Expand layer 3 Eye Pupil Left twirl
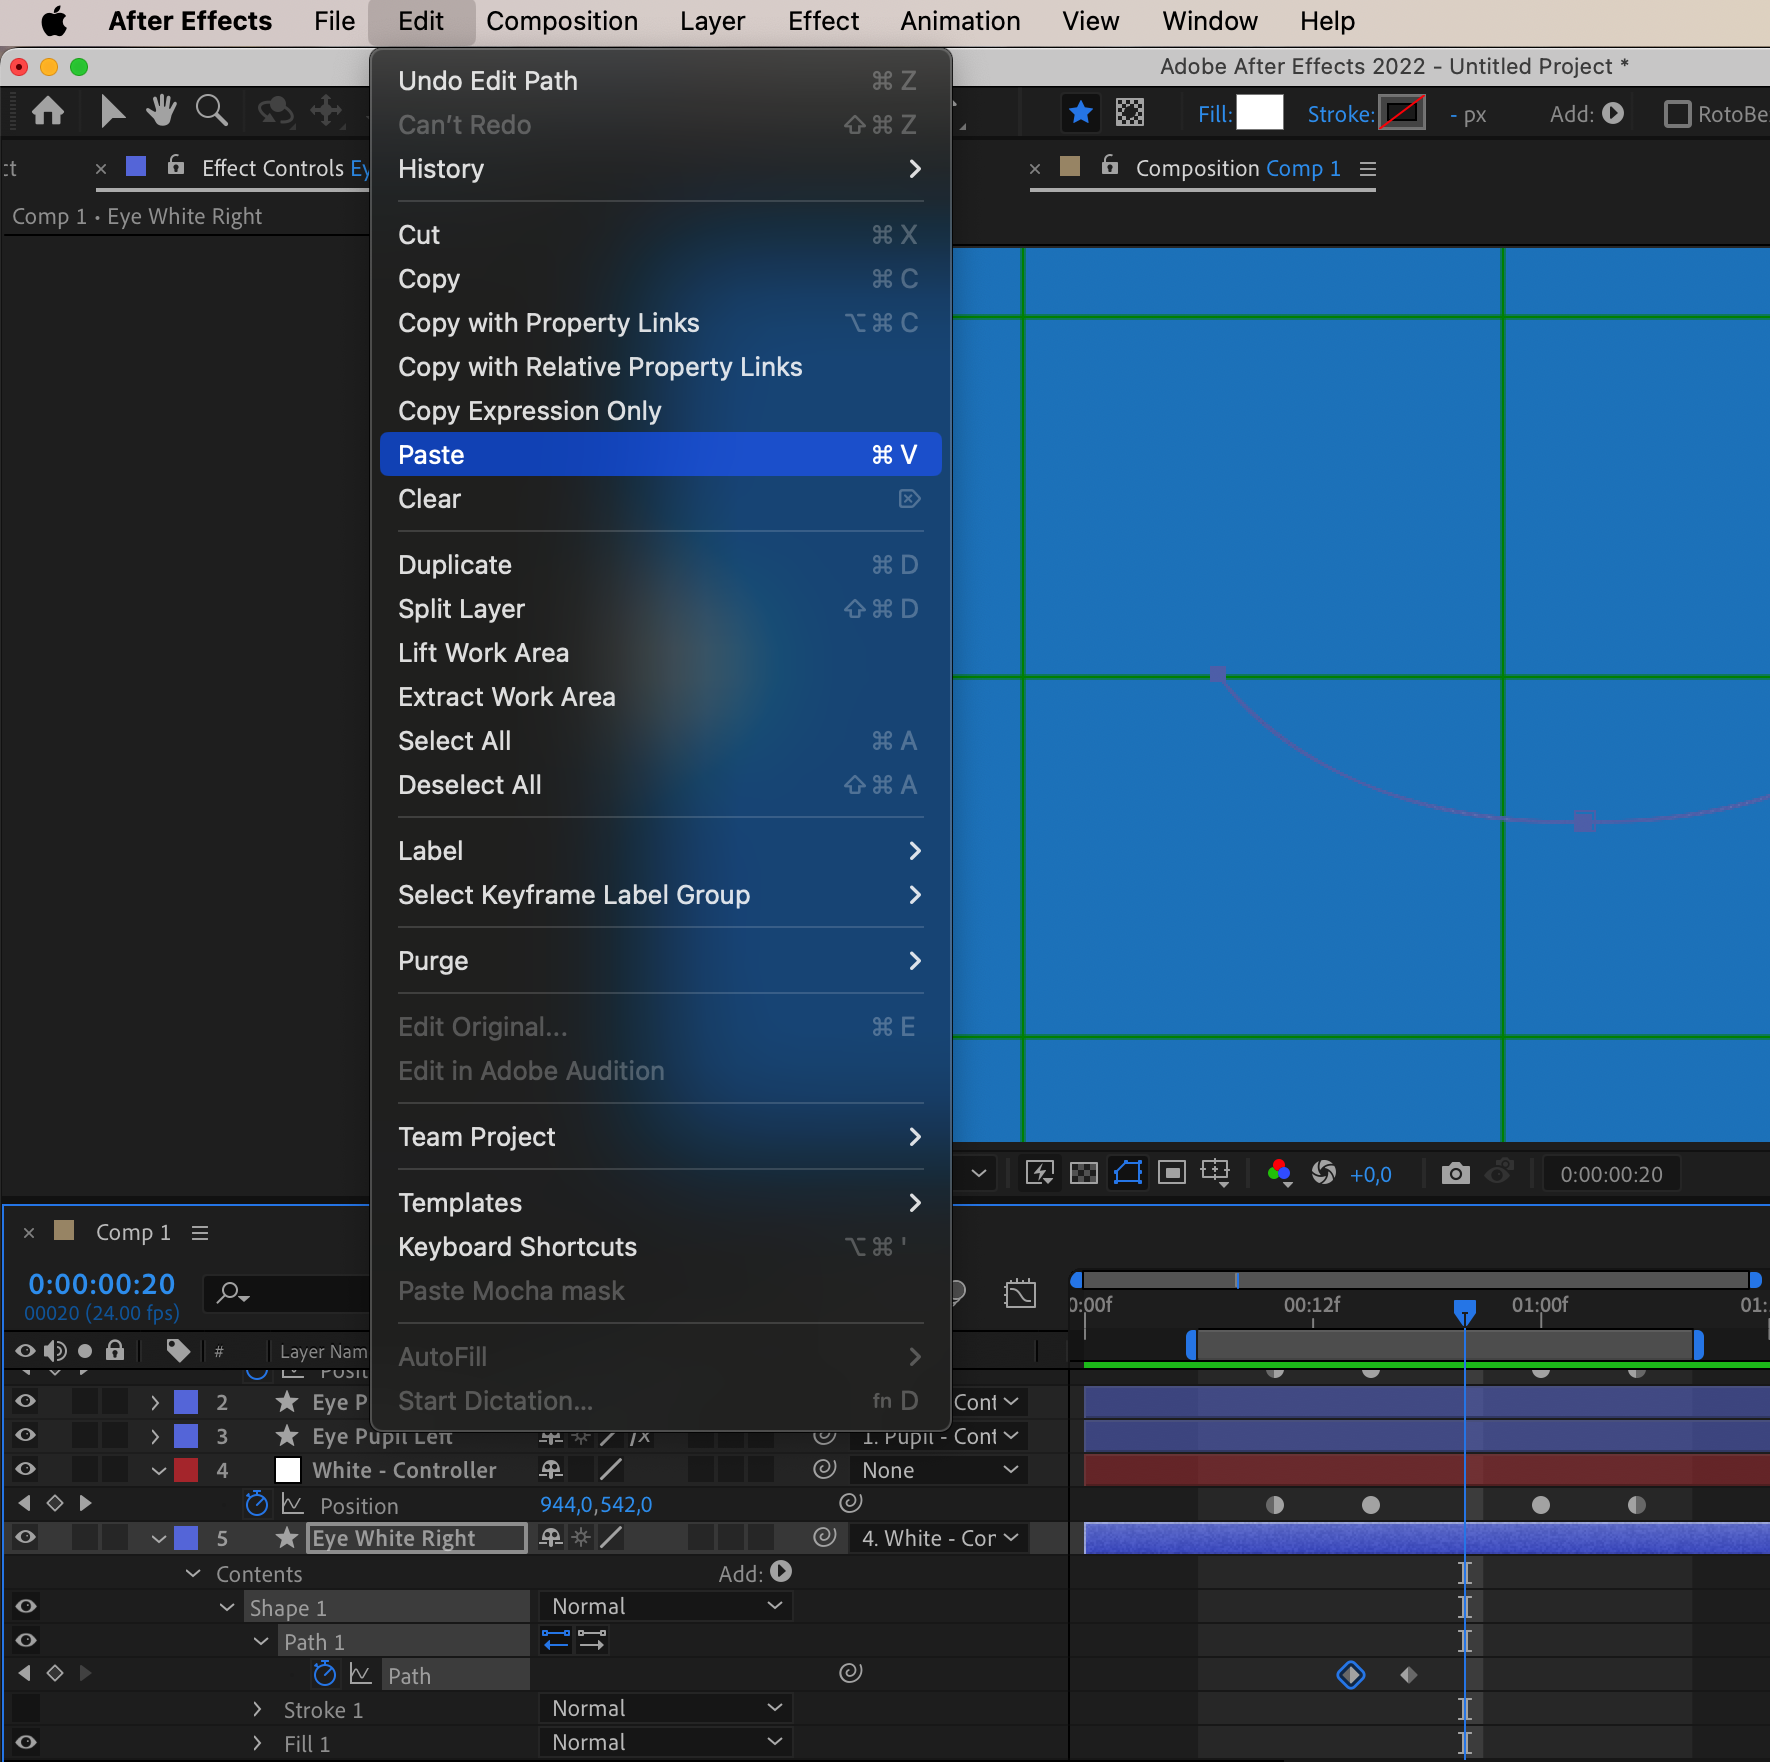 click(x=155, y=1436)
